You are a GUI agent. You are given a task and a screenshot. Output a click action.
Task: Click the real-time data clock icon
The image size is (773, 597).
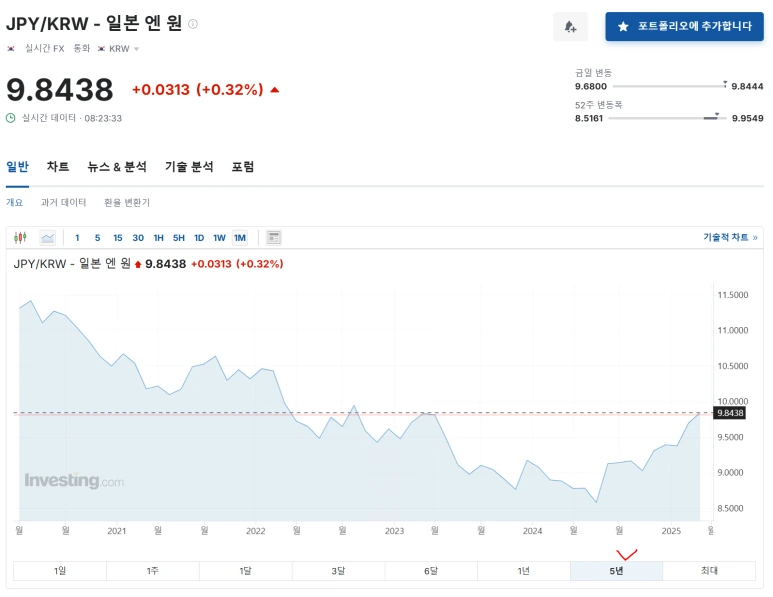click(10, 118)
